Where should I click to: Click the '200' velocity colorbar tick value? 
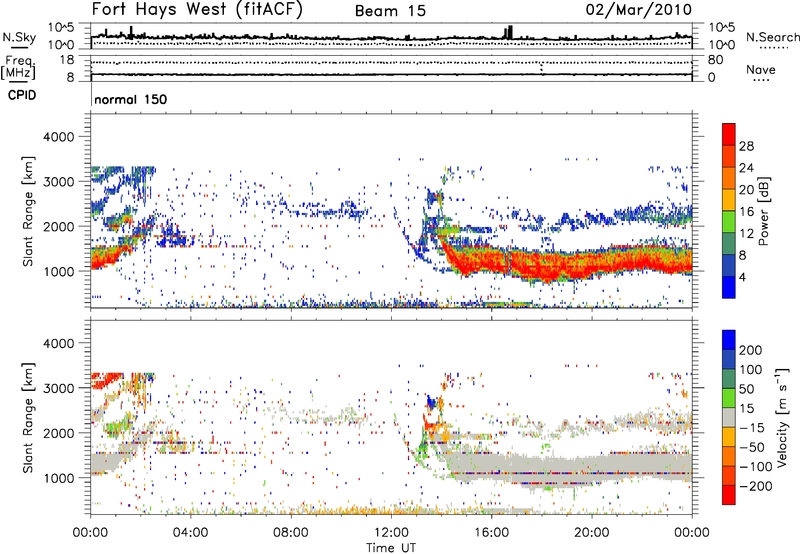point(751,350)
